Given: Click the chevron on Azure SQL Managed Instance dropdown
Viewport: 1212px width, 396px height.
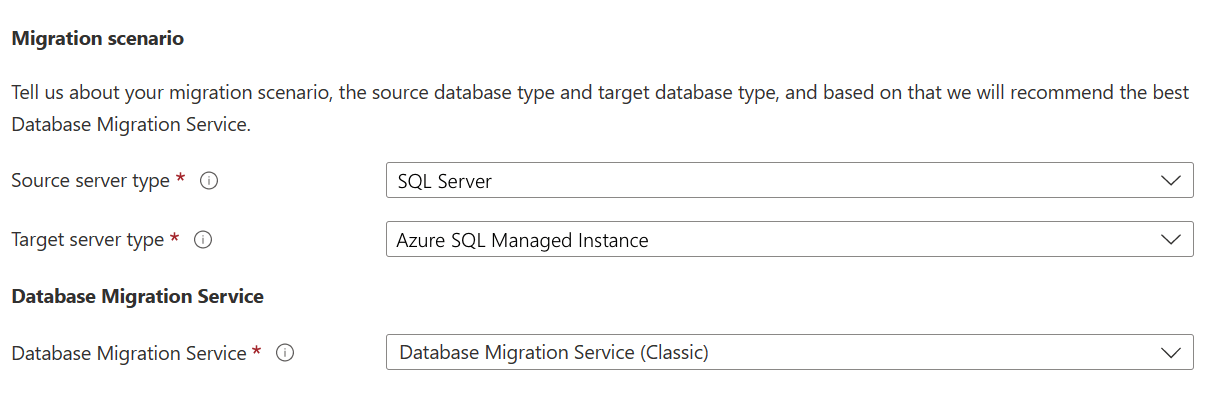Looking at the screenshot, I should (x=1170, y=240).
